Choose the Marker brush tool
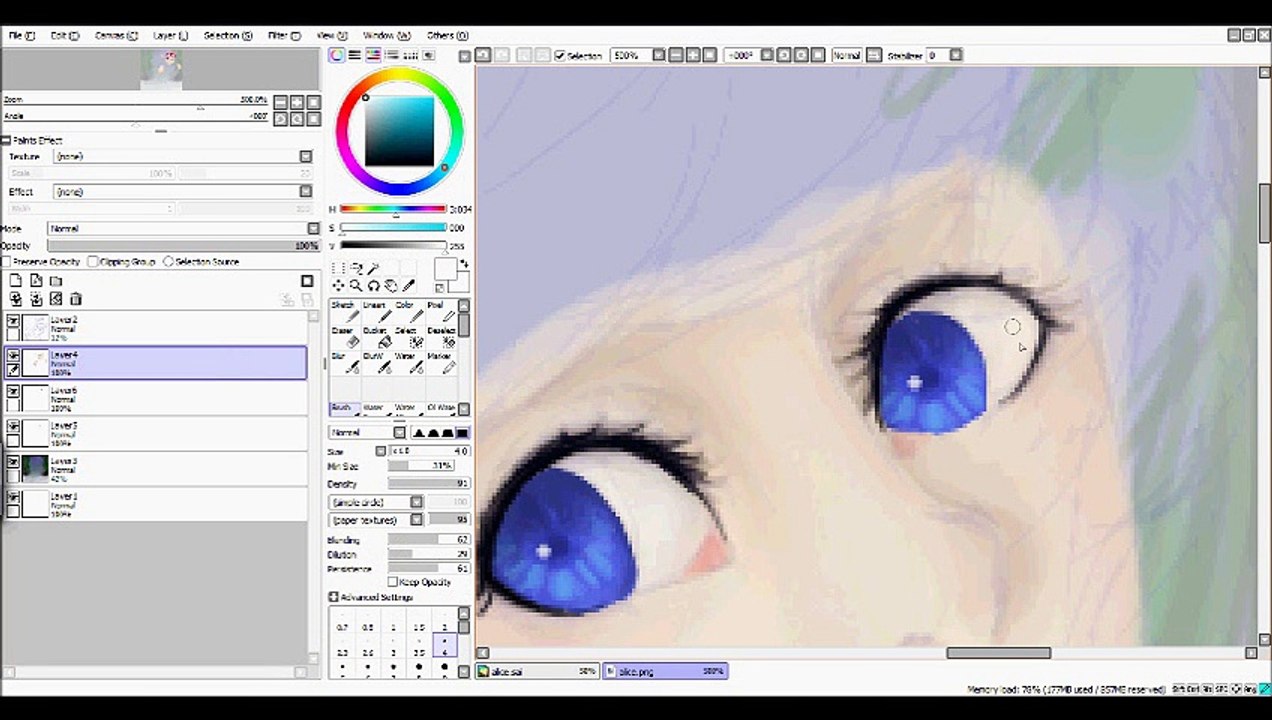The width and height of the screenshot is (1272, 720). pos(440,363)
